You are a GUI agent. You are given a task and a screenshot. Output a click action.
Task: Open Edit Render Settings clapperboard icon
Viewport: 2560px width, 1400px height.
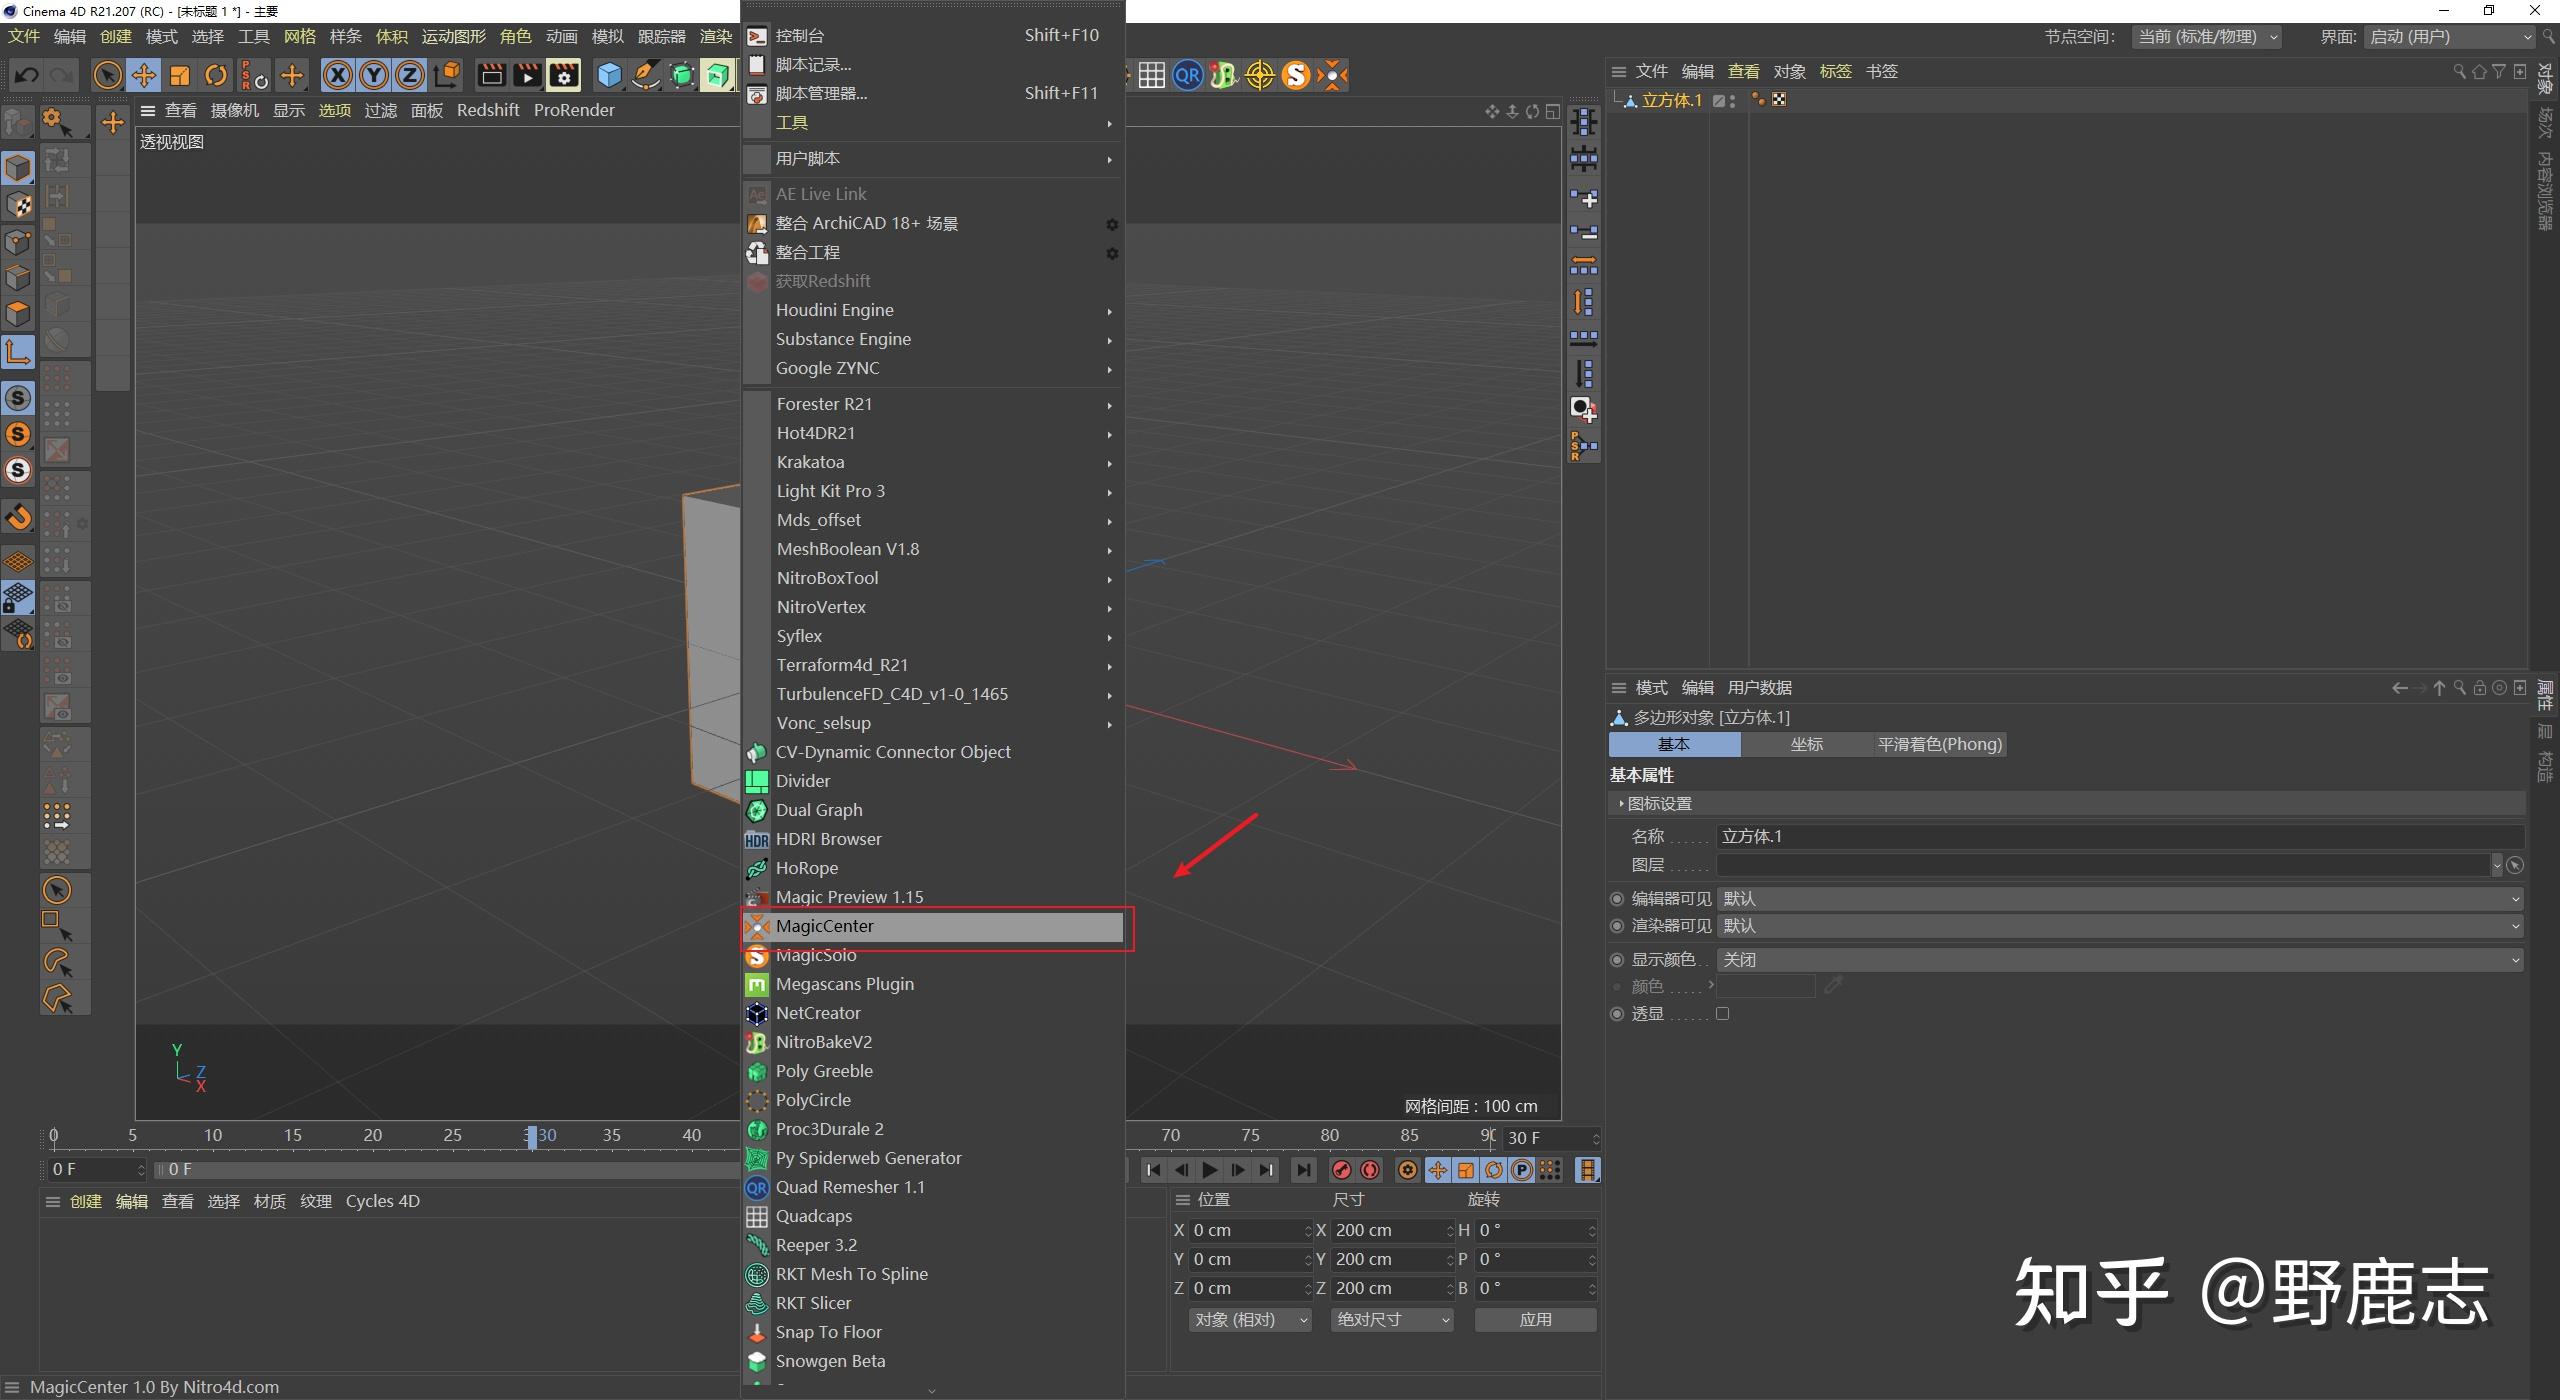pyautogui.click(x=564, y=75)
